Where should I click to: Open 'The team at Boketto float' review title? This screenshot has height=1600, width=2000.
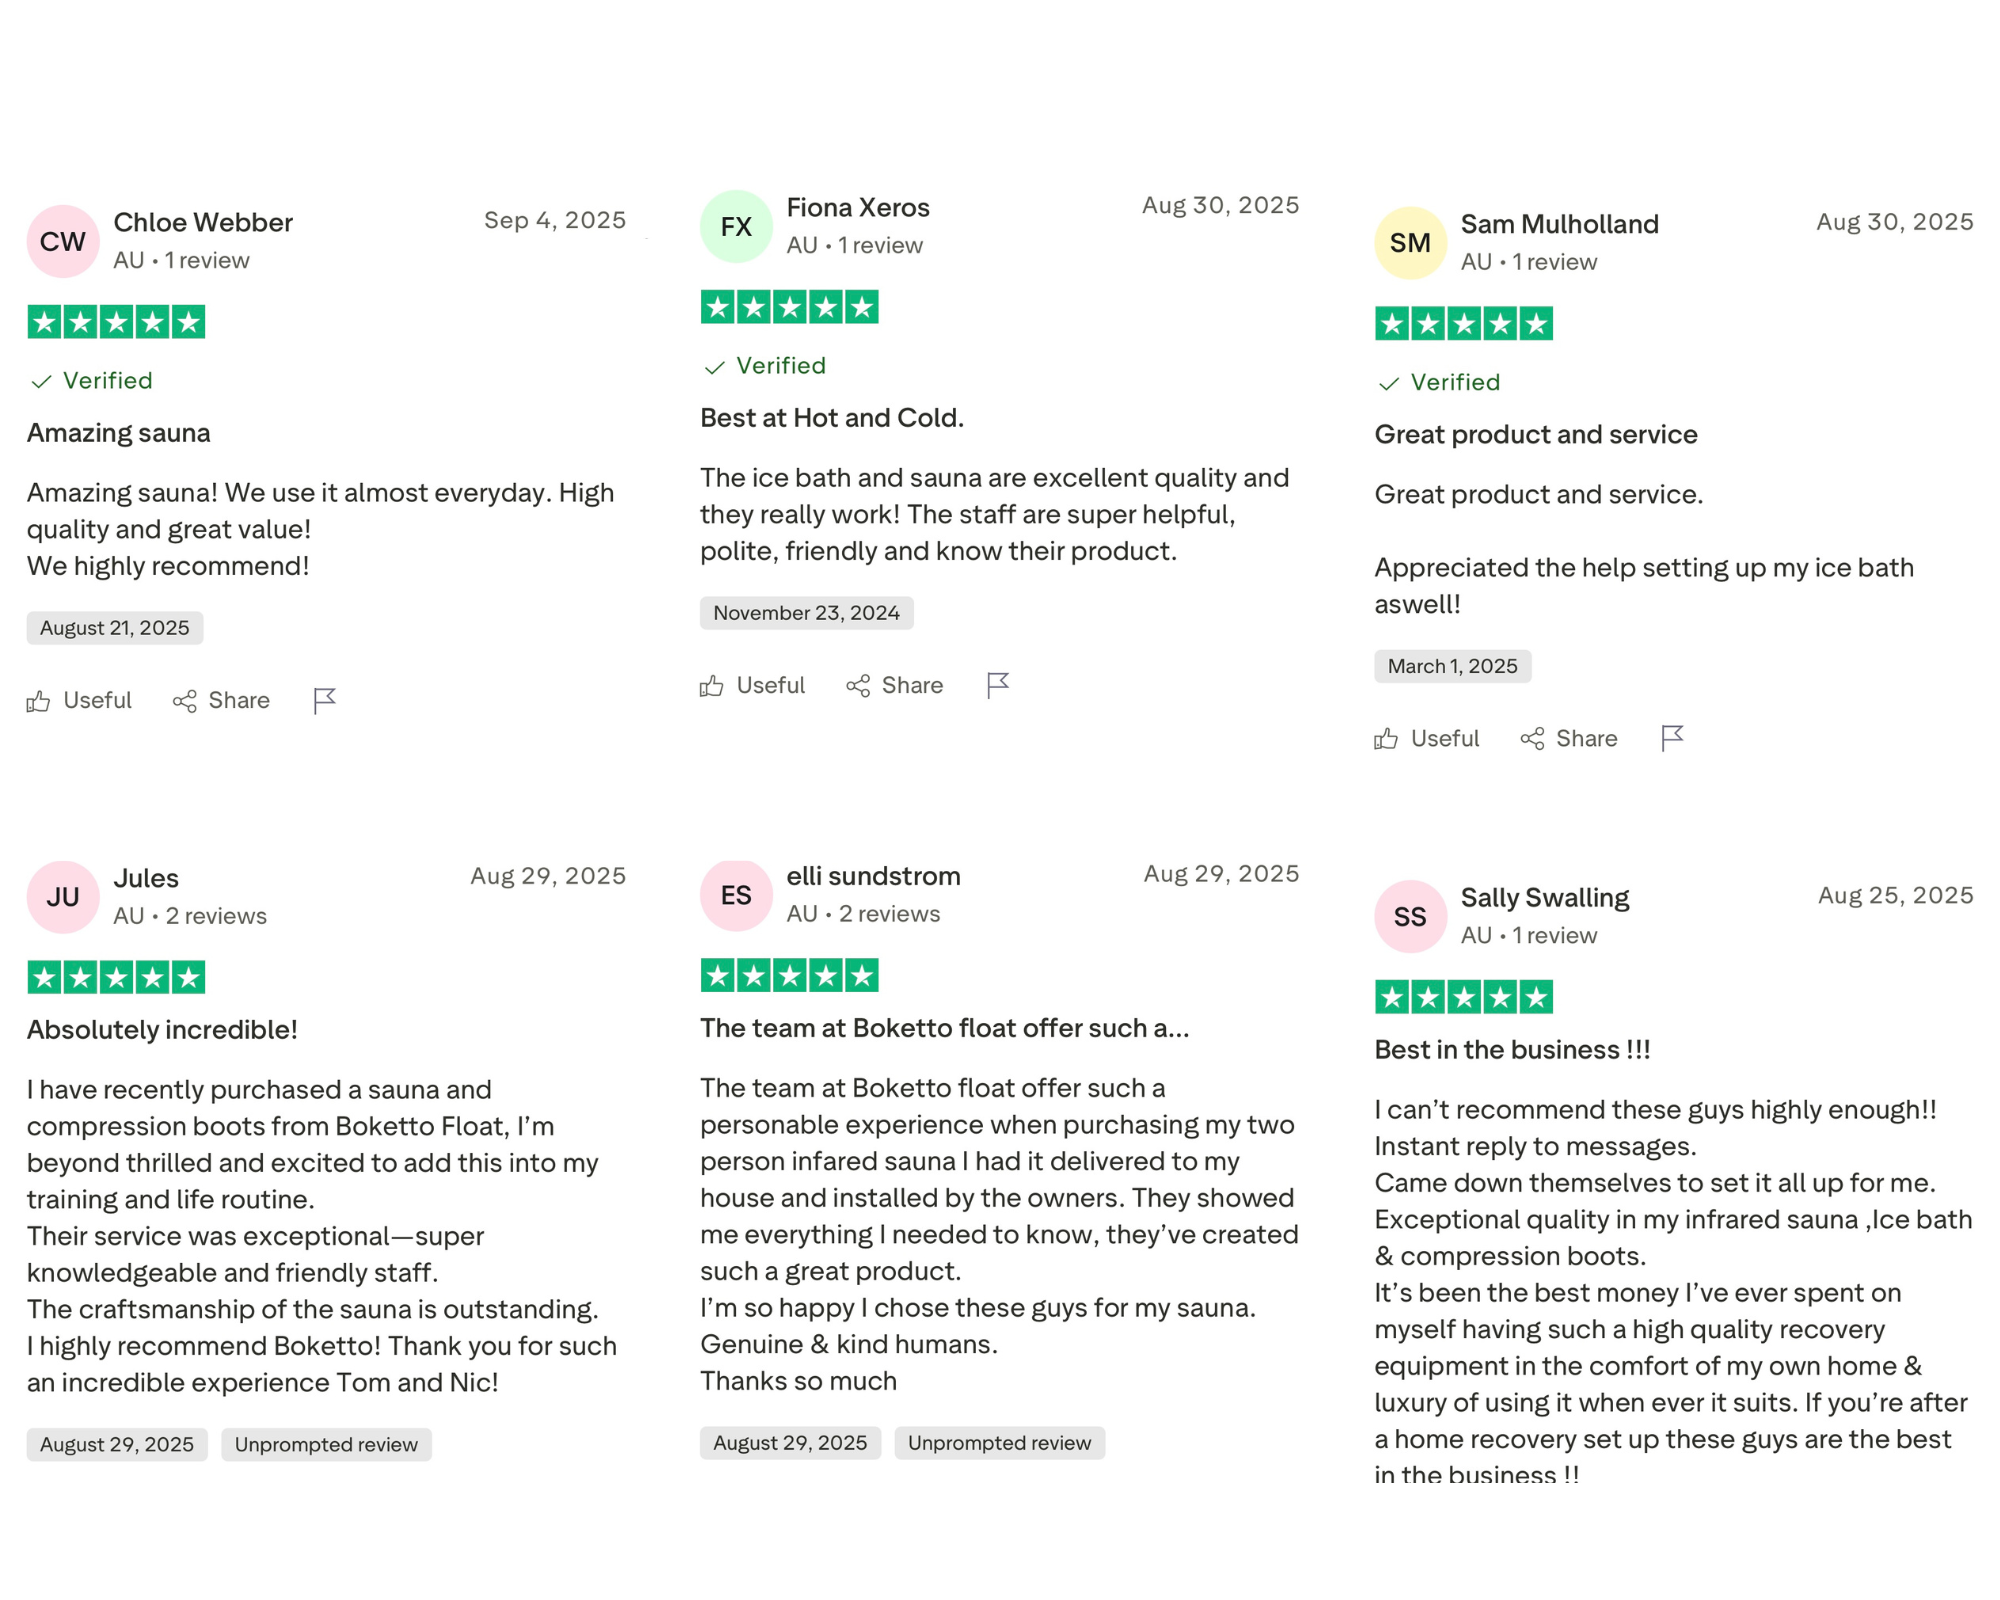coord(944,1027)
